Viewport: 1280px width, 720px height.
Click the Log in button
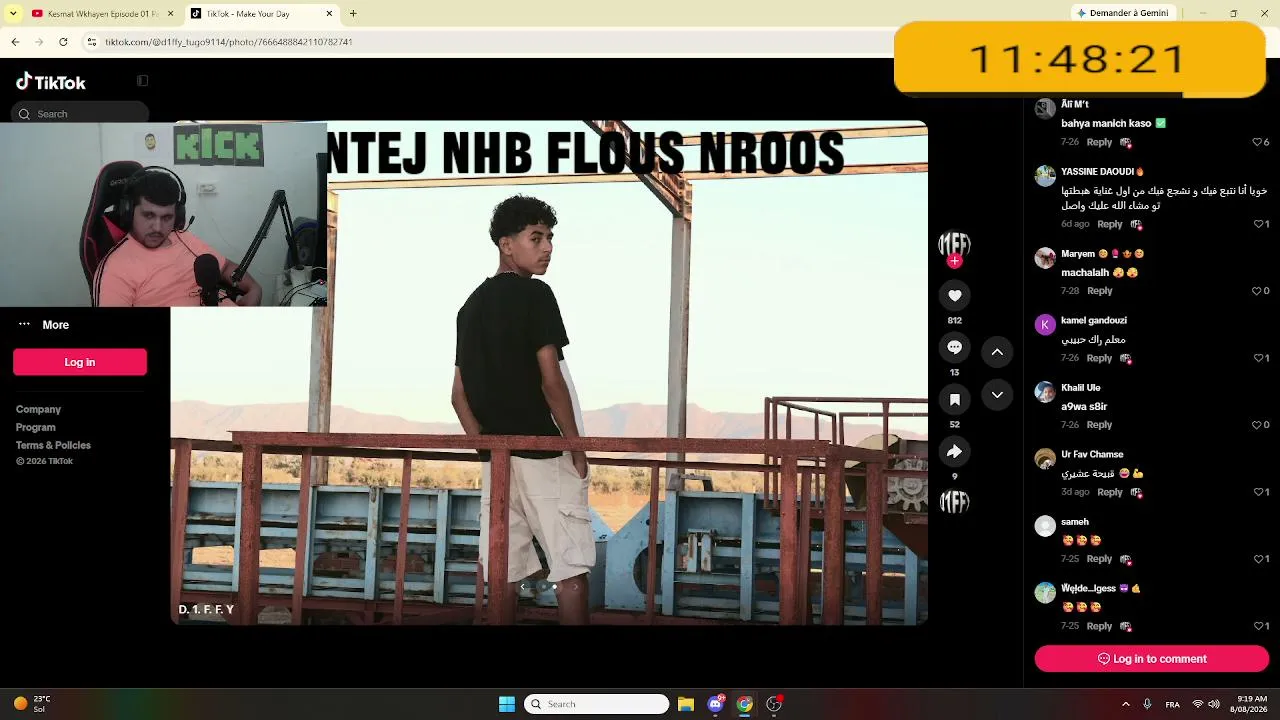pos(80,362)
